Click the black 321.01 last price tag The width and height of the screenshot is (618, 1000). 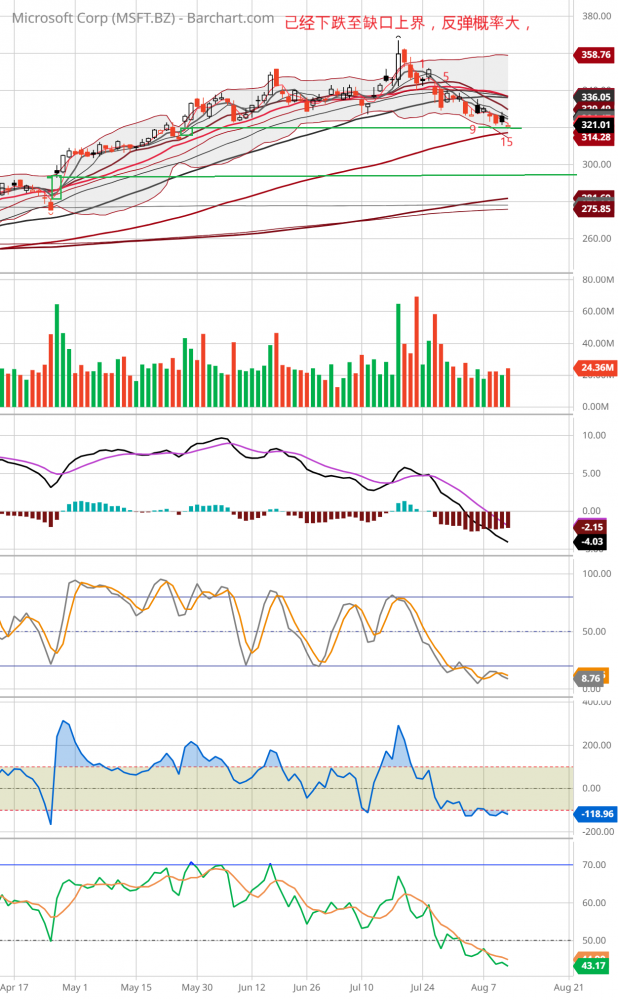pos(595,124)
